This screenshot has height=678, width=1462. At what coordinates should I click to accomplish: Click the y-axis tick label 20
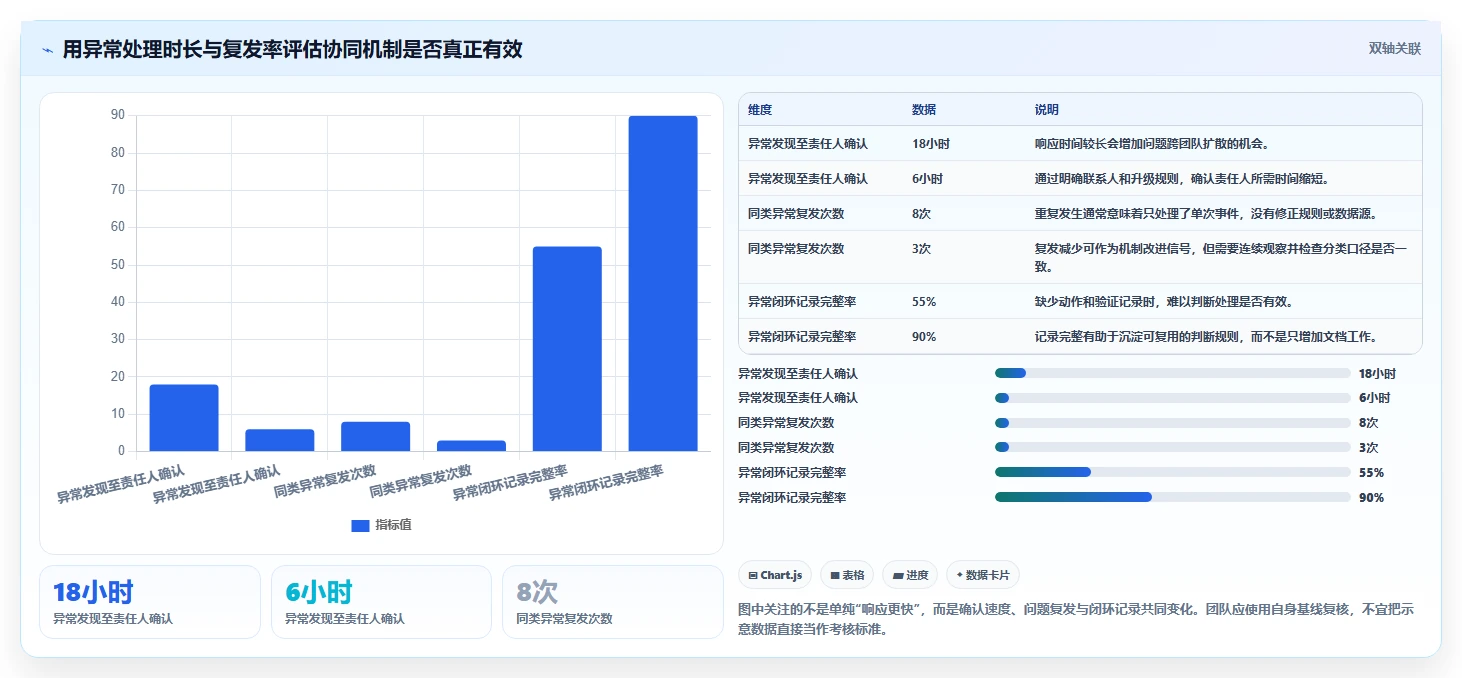click(118, 377)
